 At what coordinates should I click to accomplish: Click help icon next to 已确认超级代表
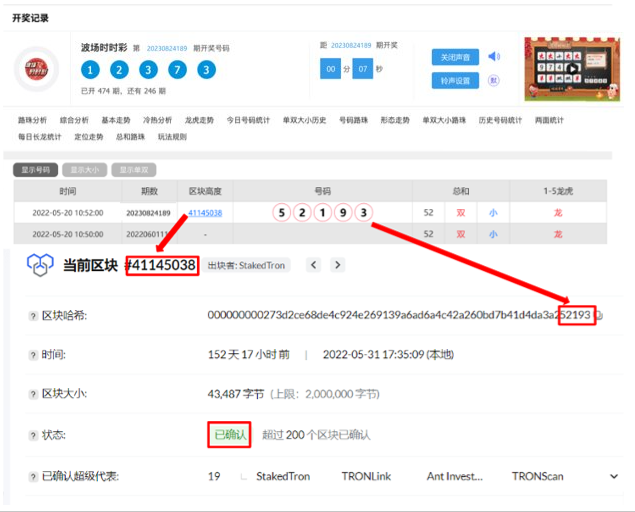(x=32, y=477)
